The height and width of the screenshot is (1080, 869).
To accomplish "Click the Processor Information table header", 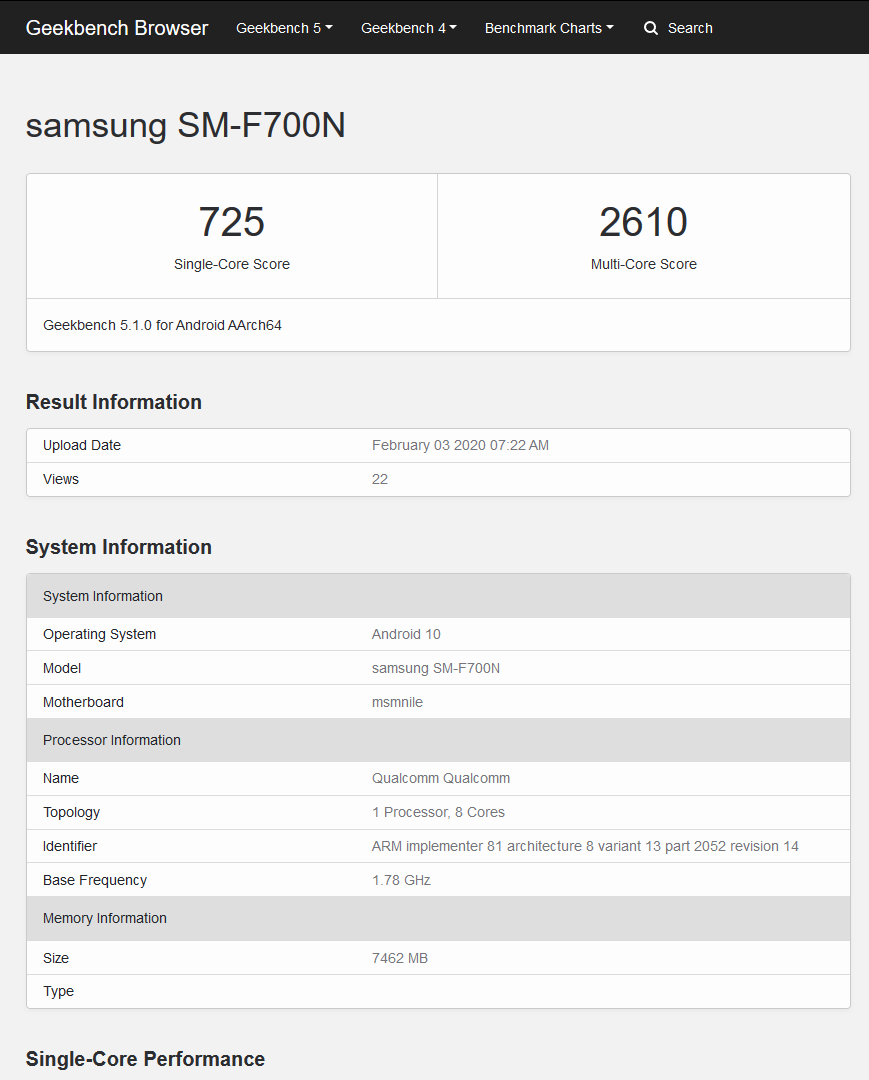I will [x=439, y=740].
